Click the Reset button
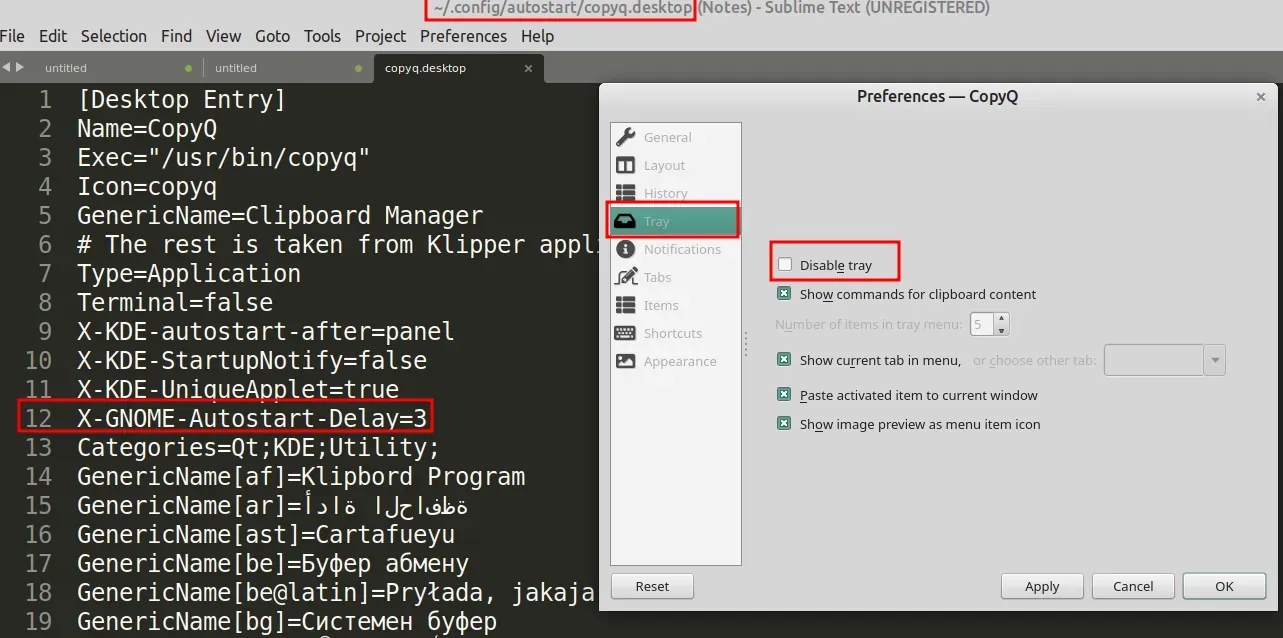Screen dimensions: 1283x638 coord(652,586)
